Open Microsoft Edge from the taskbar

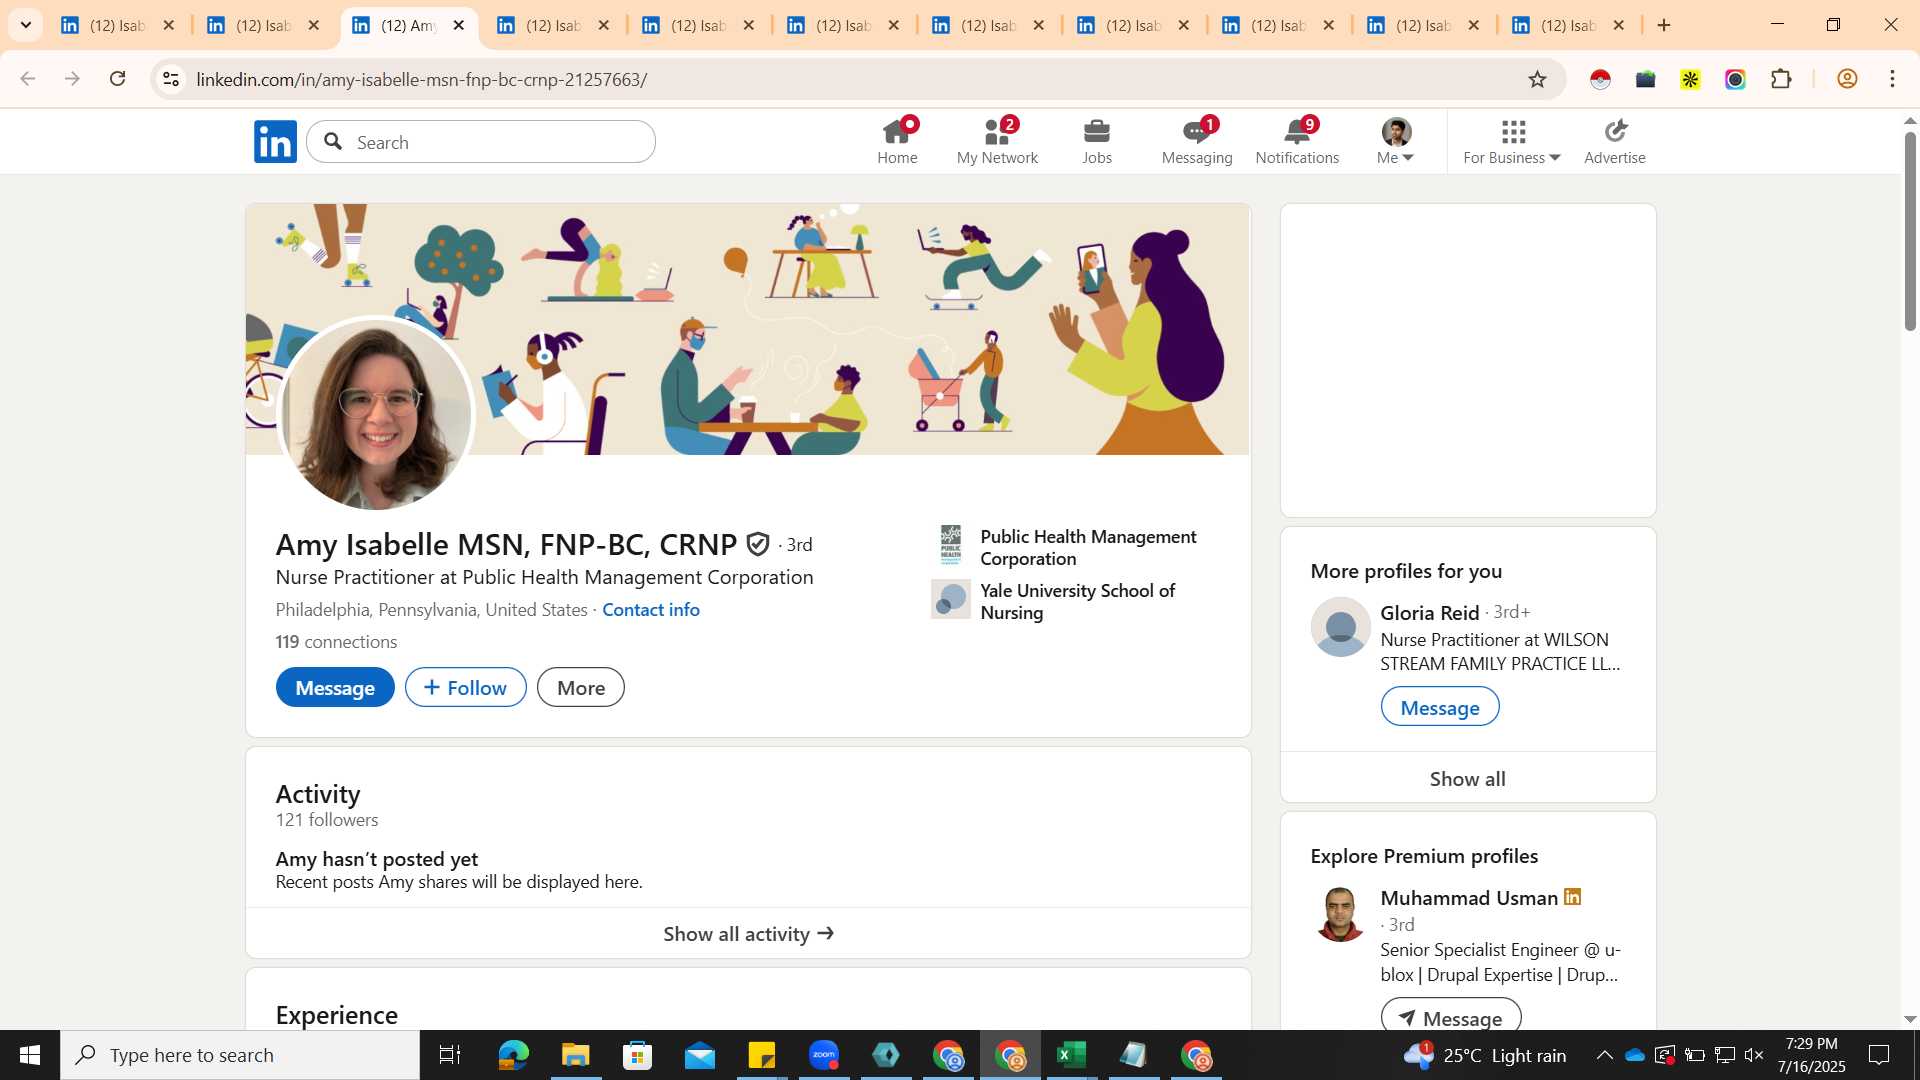pyautogui.click(x=513, y=1055)
